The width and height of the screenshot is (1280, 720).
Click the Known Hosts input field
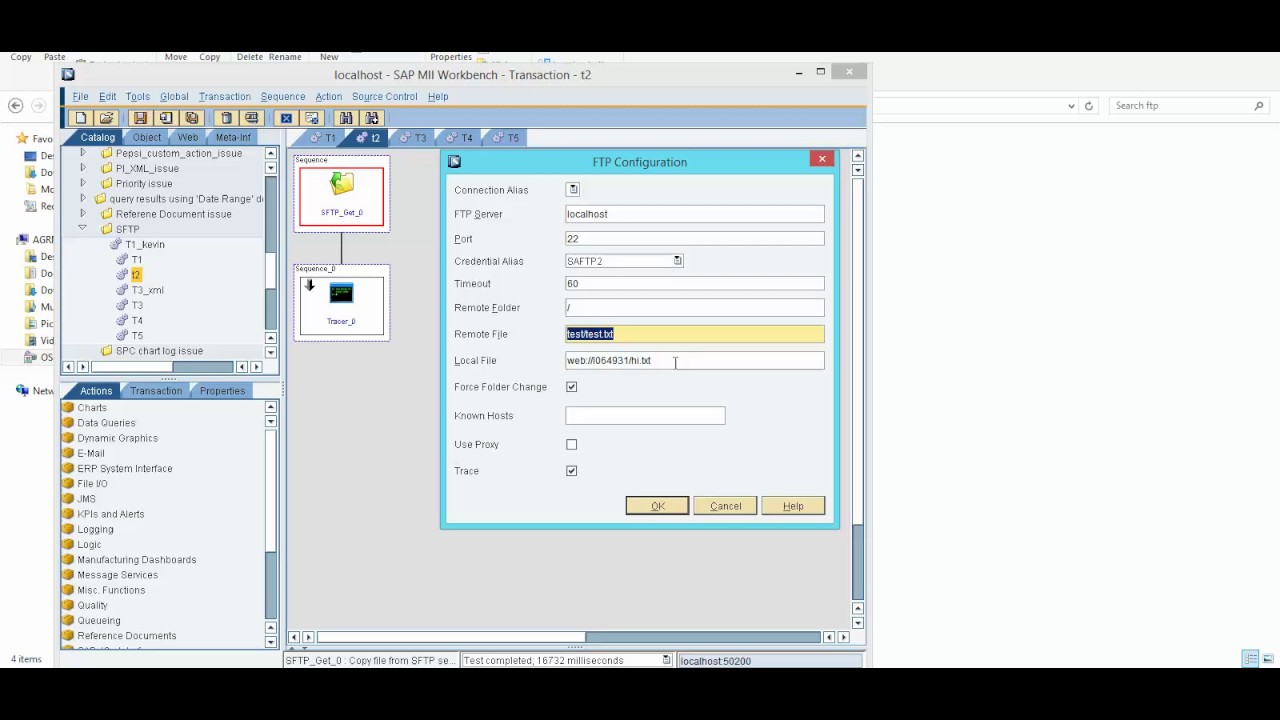pyautogui.click(x=645, y=415)
